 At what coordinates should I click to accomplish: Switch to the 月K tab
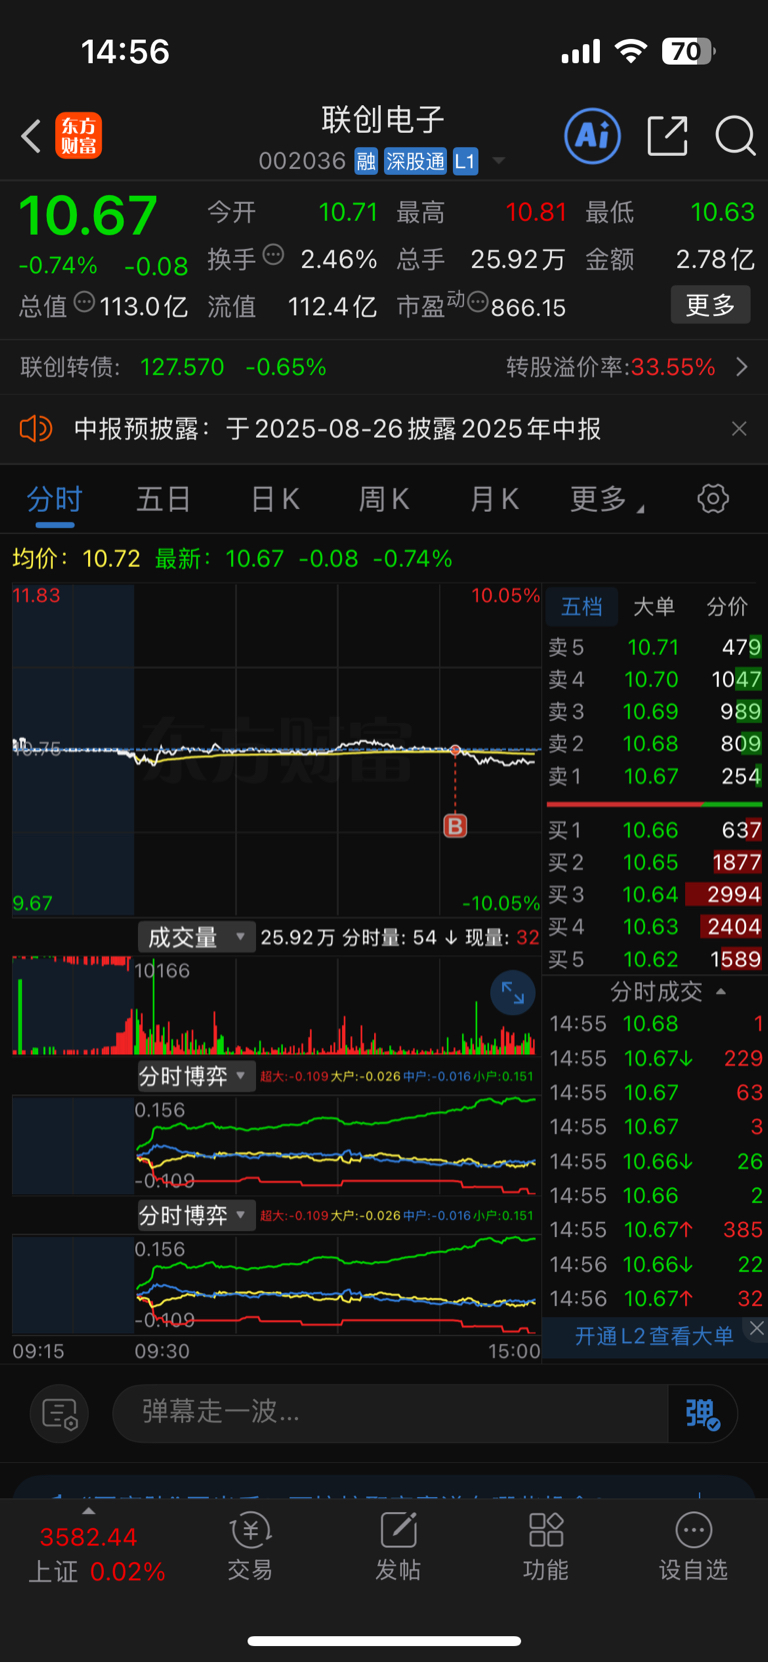click(494, 499)
